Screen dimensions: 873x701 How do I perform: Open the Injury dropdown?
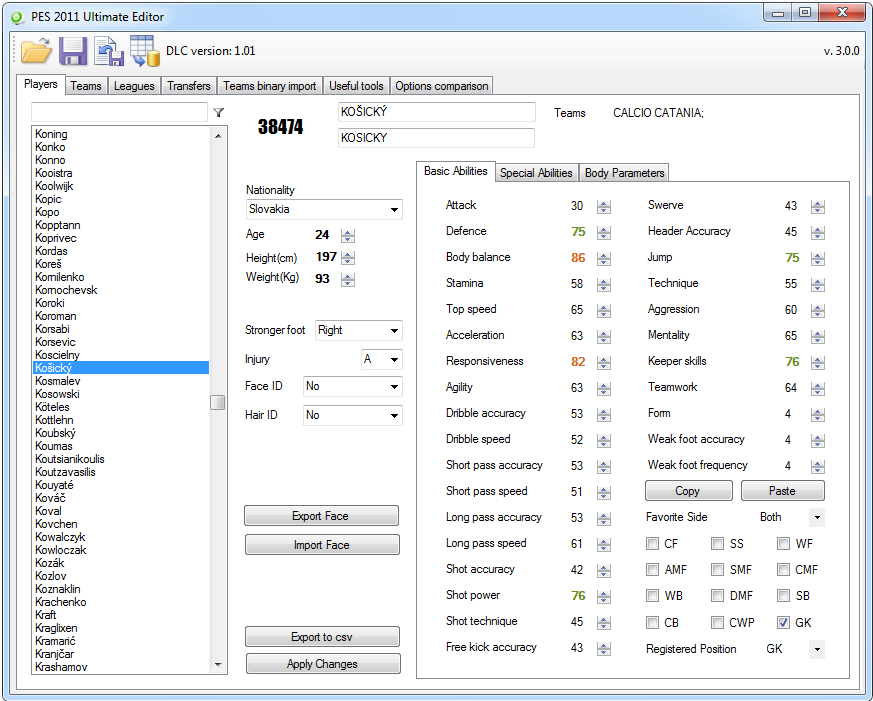click(381, 360)
